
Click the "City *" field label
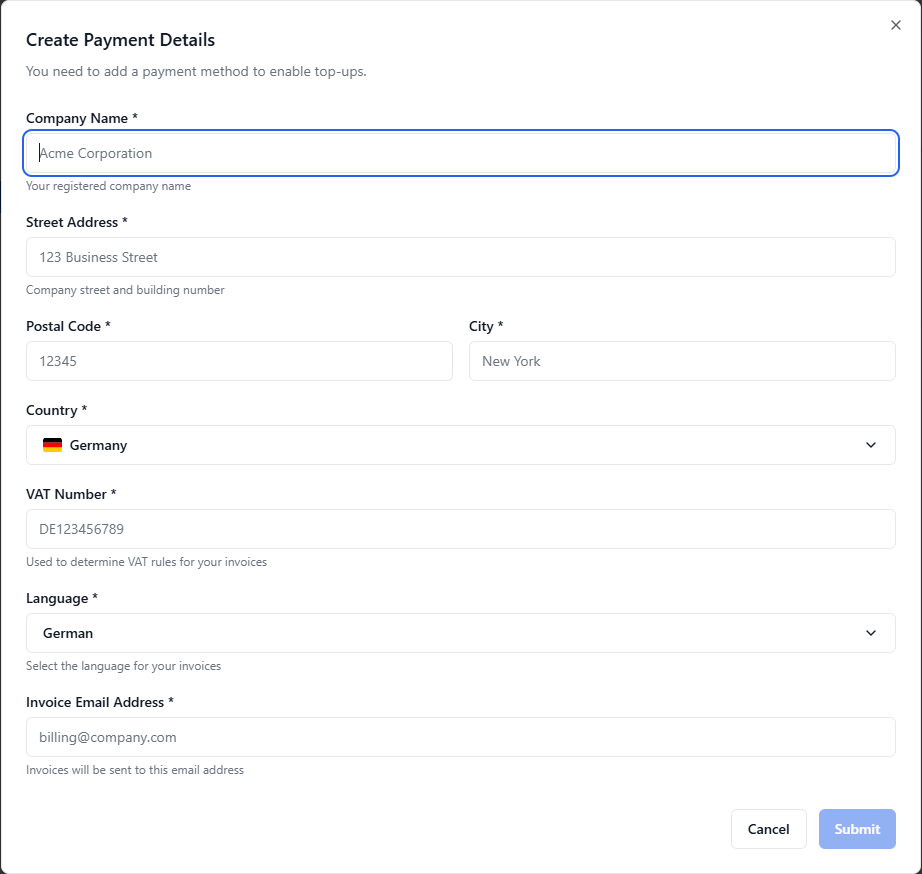point(486,326)
